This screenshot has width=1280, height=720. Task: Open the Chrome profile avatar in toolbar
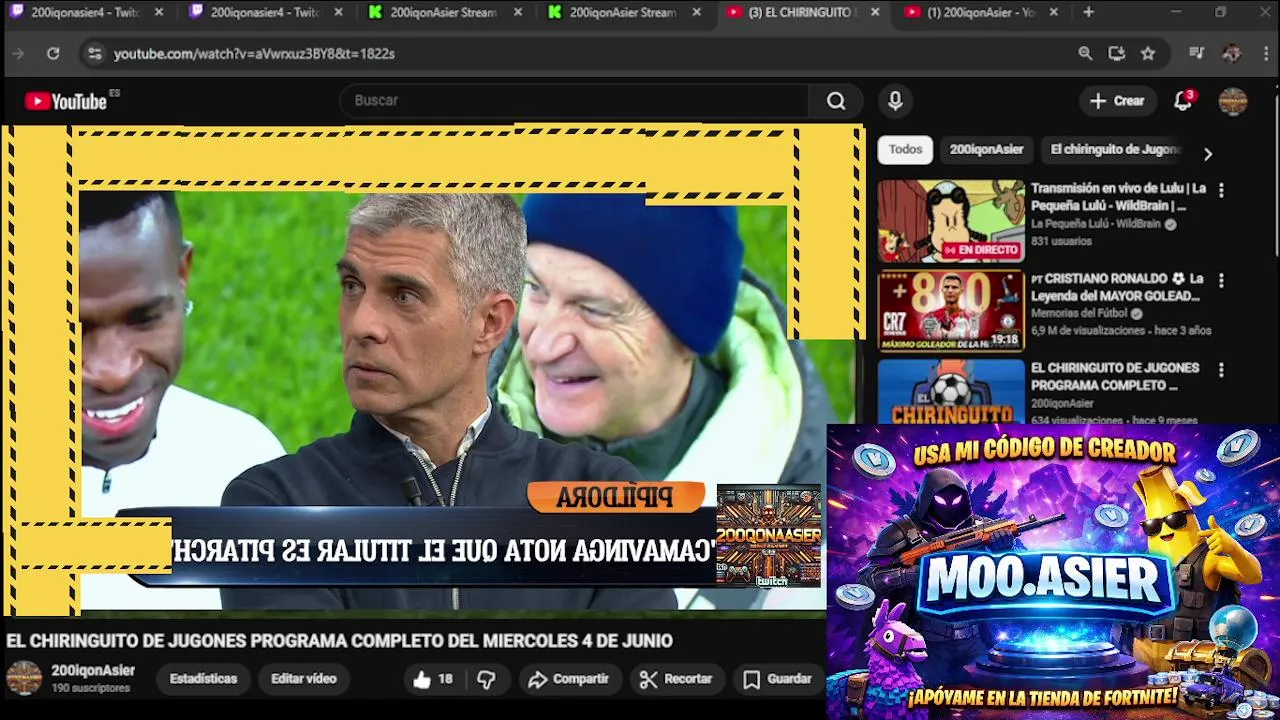click(x=1232, y=54)
